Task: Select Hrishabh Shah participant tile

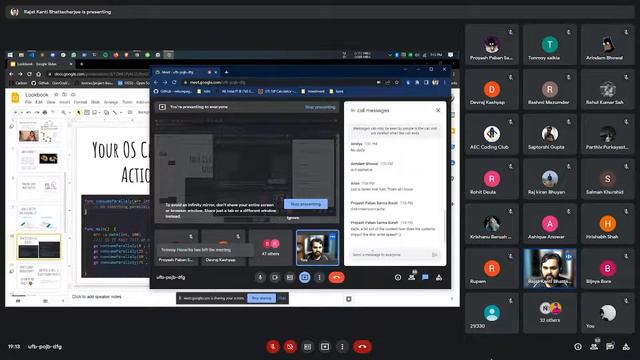Action: coord(607,223)
